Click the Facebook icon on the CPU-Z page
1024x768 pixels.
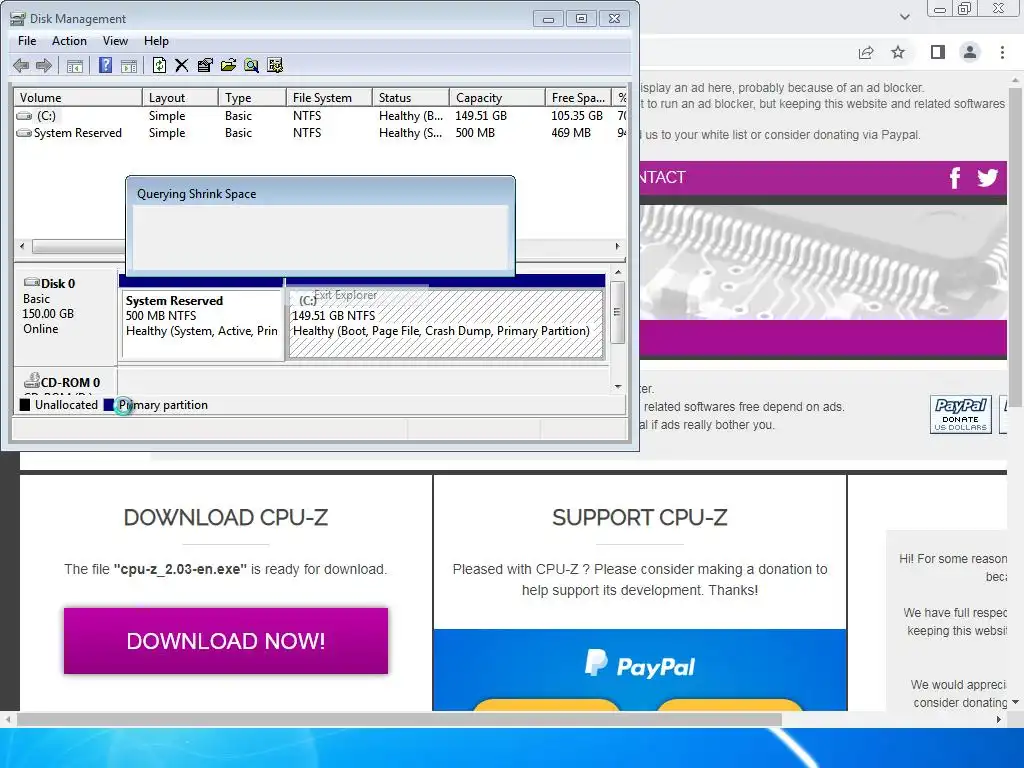point(955,178)
